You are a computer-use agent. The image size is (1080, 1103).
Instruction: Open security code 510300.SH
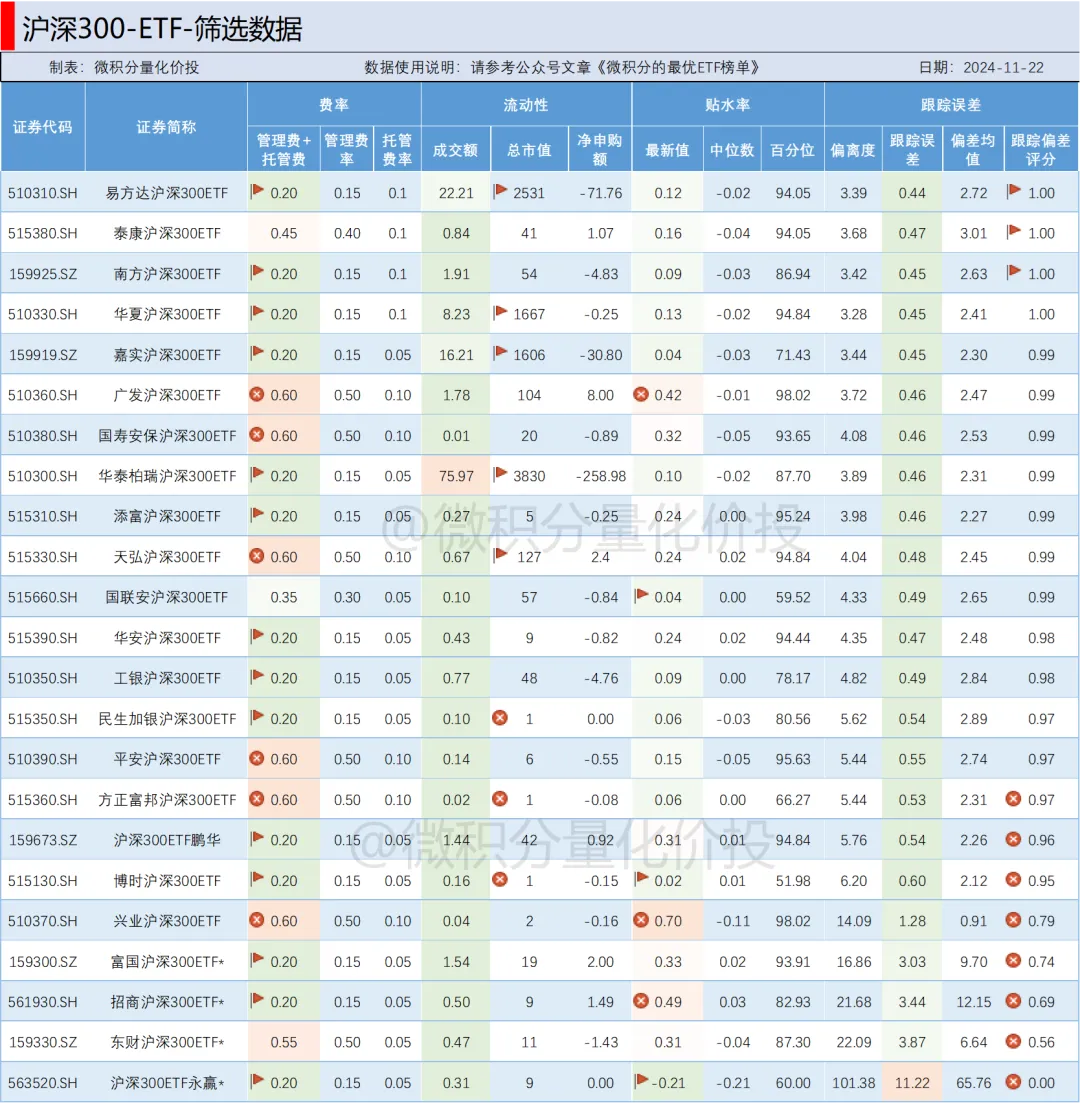pyautogui.click(x=43, y=476)
